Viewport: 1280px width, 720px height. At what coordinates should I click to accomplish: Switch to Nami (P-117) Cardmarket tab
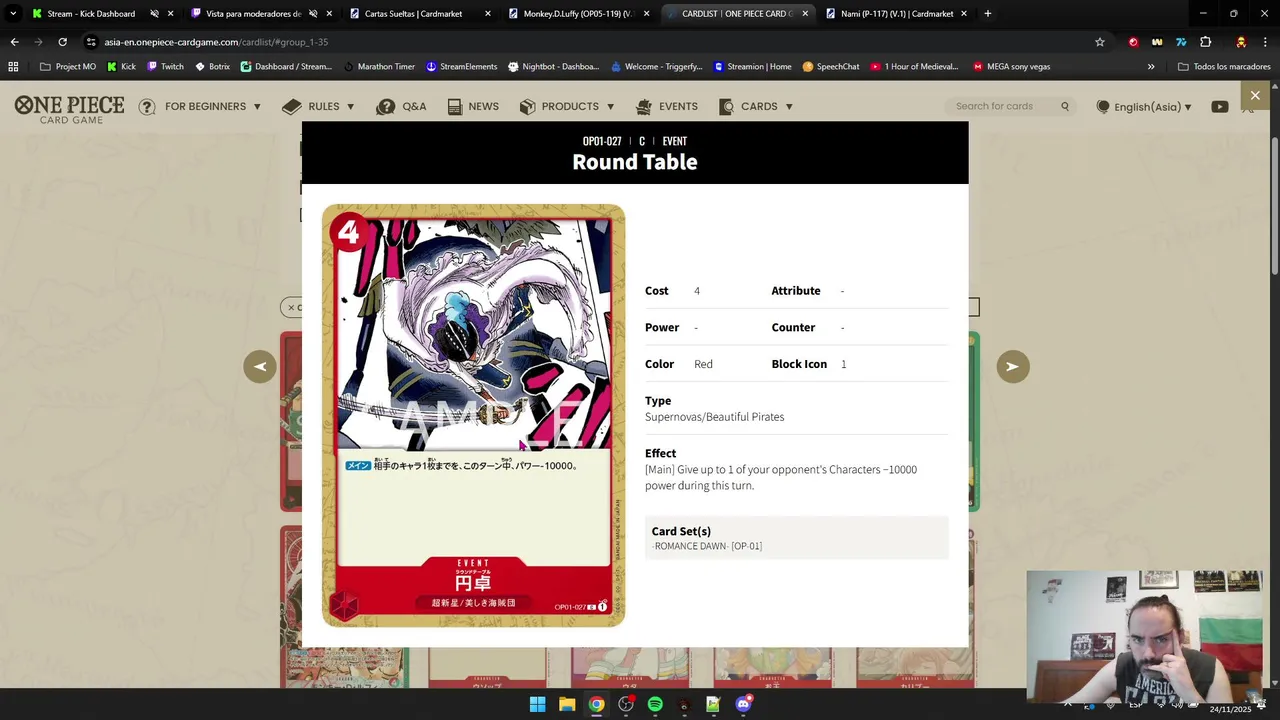(x=896, y=14)
